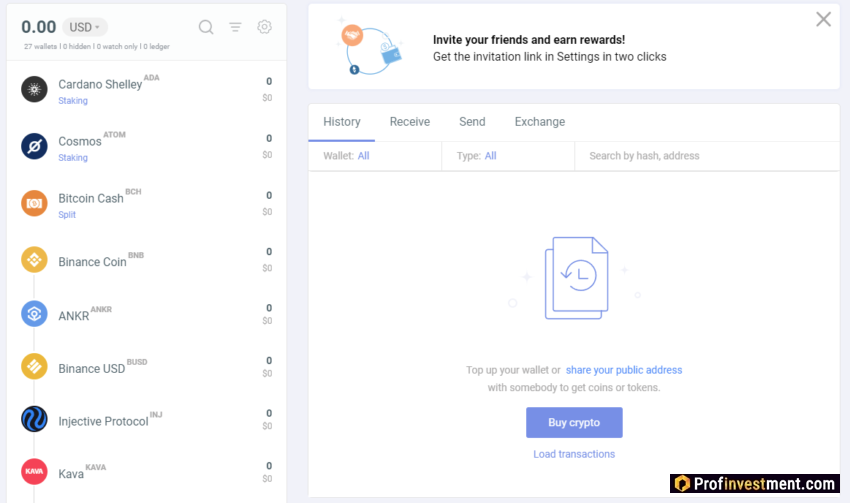Click the Bitcoin Cash coin icon
The image size is (850, 503).
[34, 203]
